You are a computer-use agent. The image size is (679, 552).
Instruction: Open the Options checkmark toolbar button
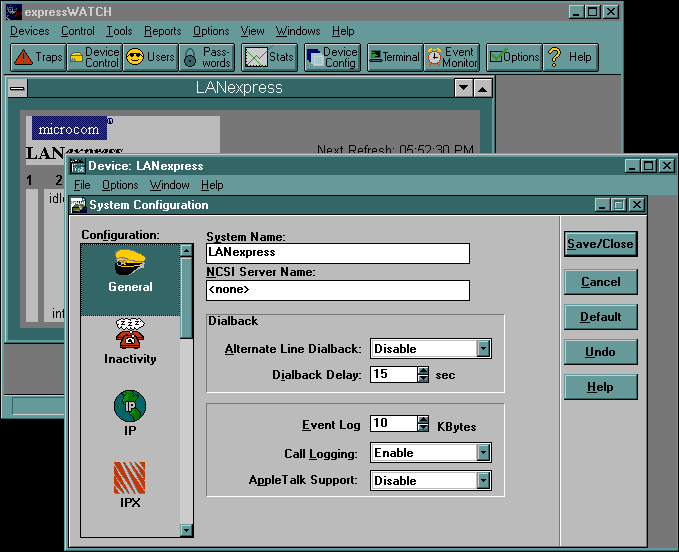(514, 57)
